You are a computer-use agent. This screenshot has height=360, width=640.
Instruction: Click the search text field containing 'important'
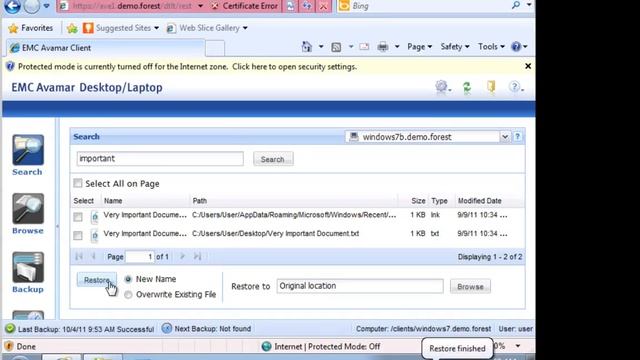(x=160, y=159)
